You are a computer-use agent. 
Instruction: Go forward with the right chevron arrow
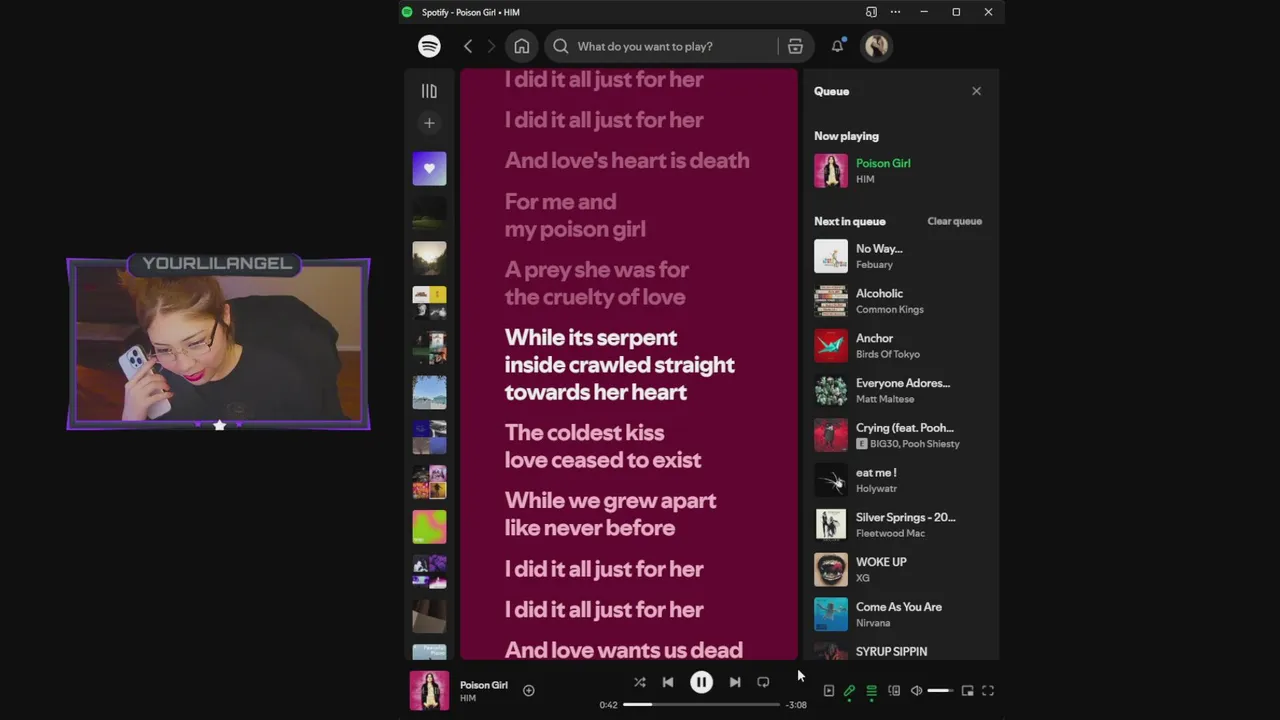point(491,46)
